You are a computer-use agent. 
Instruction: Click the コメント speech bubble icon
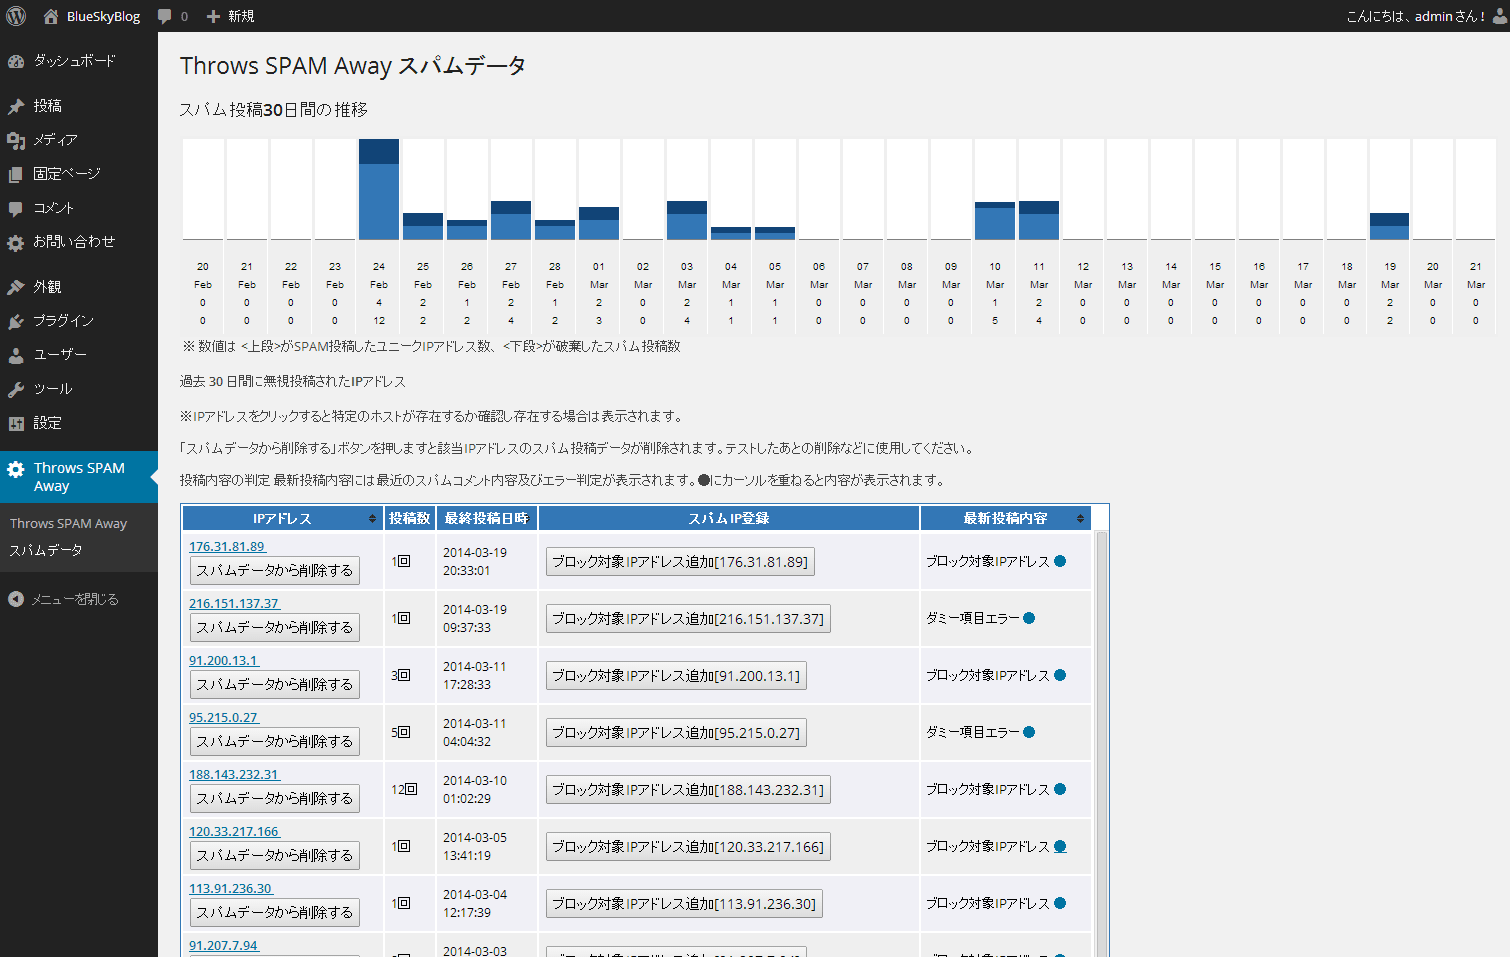pos(16,208)
